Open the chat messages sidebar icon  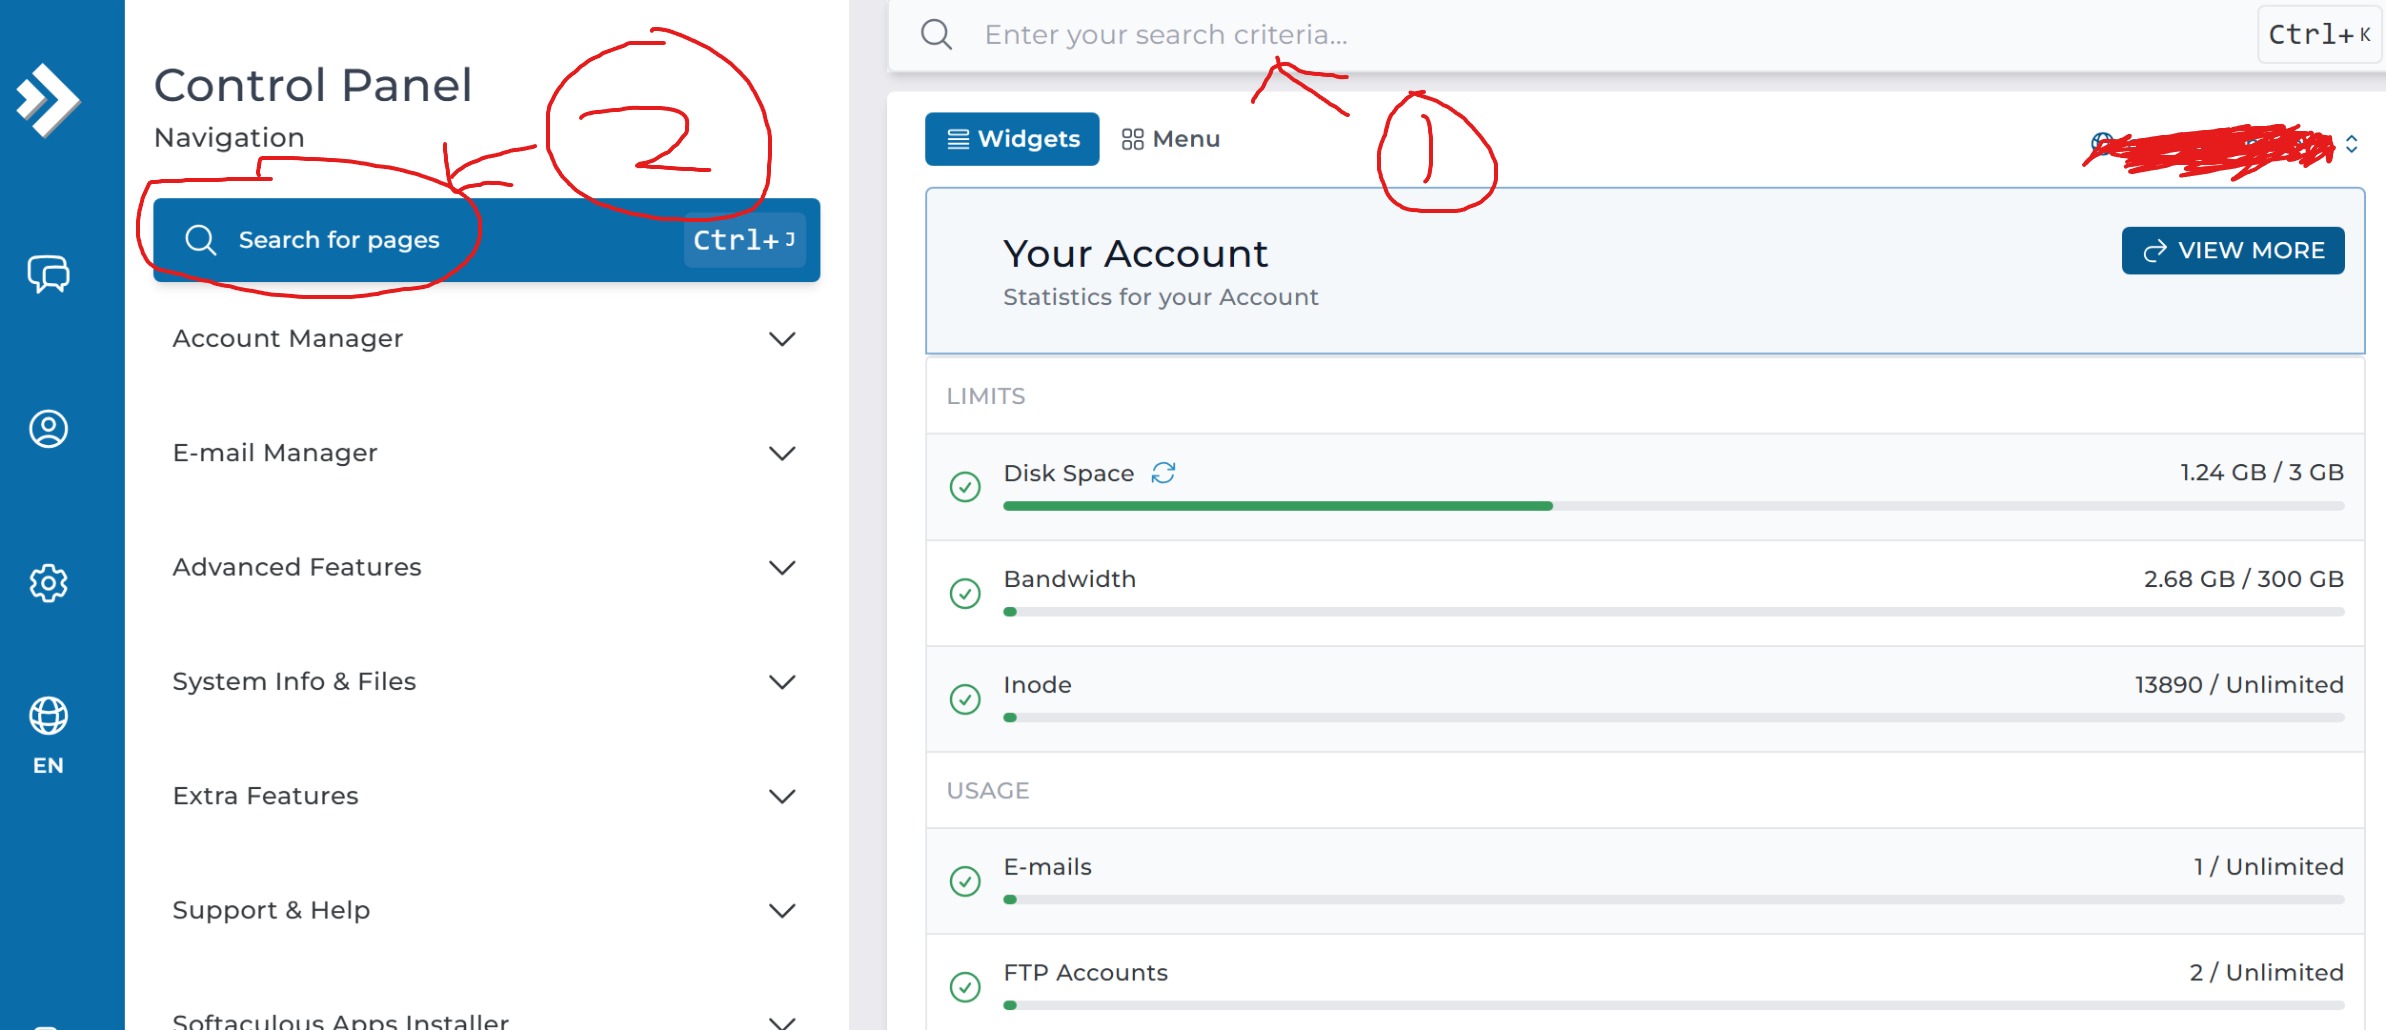[x=48, y=273]
